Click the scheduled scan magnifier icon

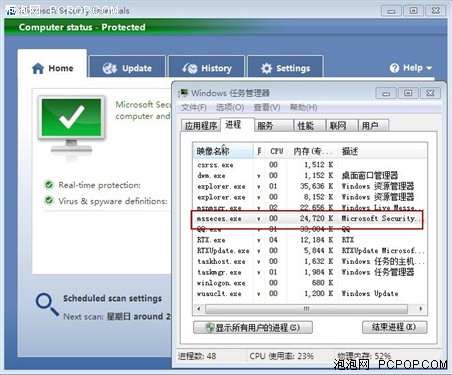[47, 304]
